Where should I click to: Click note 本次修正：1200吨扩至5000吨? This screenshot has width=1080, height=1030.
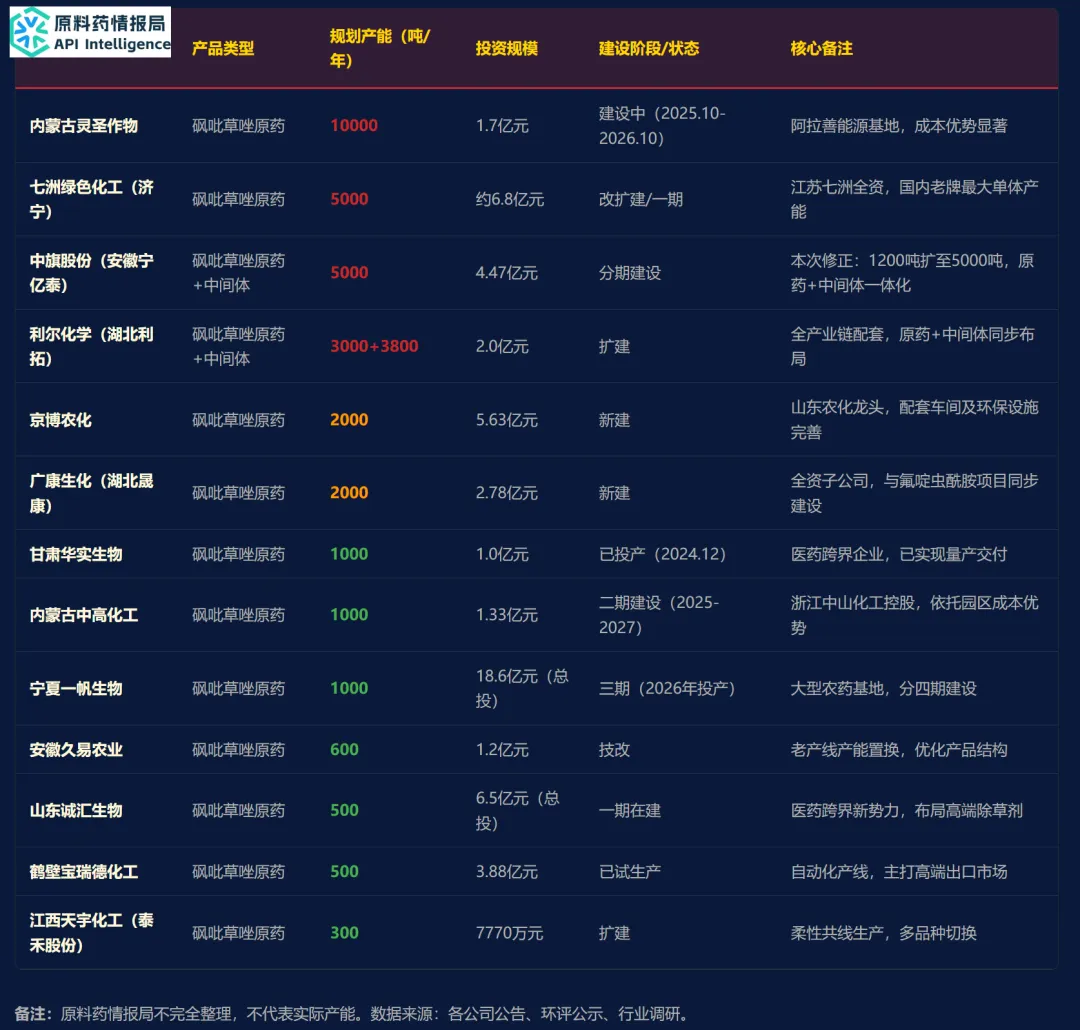pyautogui.click(x=896, y=260)
